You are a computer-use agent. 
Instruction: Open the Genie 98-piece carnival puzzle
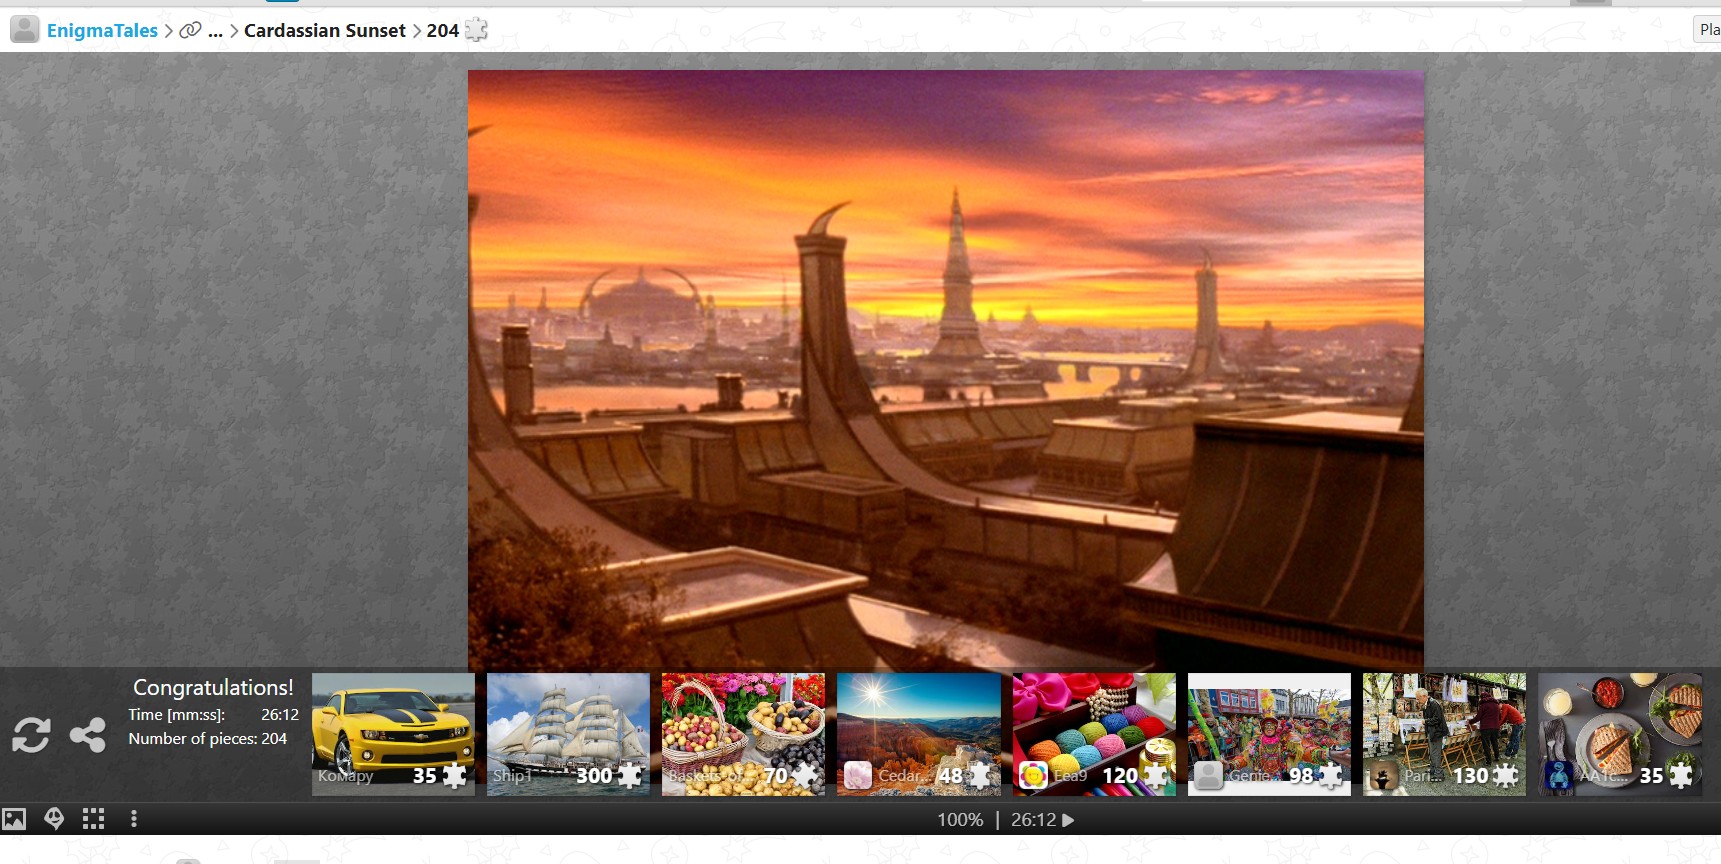(1269, 734)
